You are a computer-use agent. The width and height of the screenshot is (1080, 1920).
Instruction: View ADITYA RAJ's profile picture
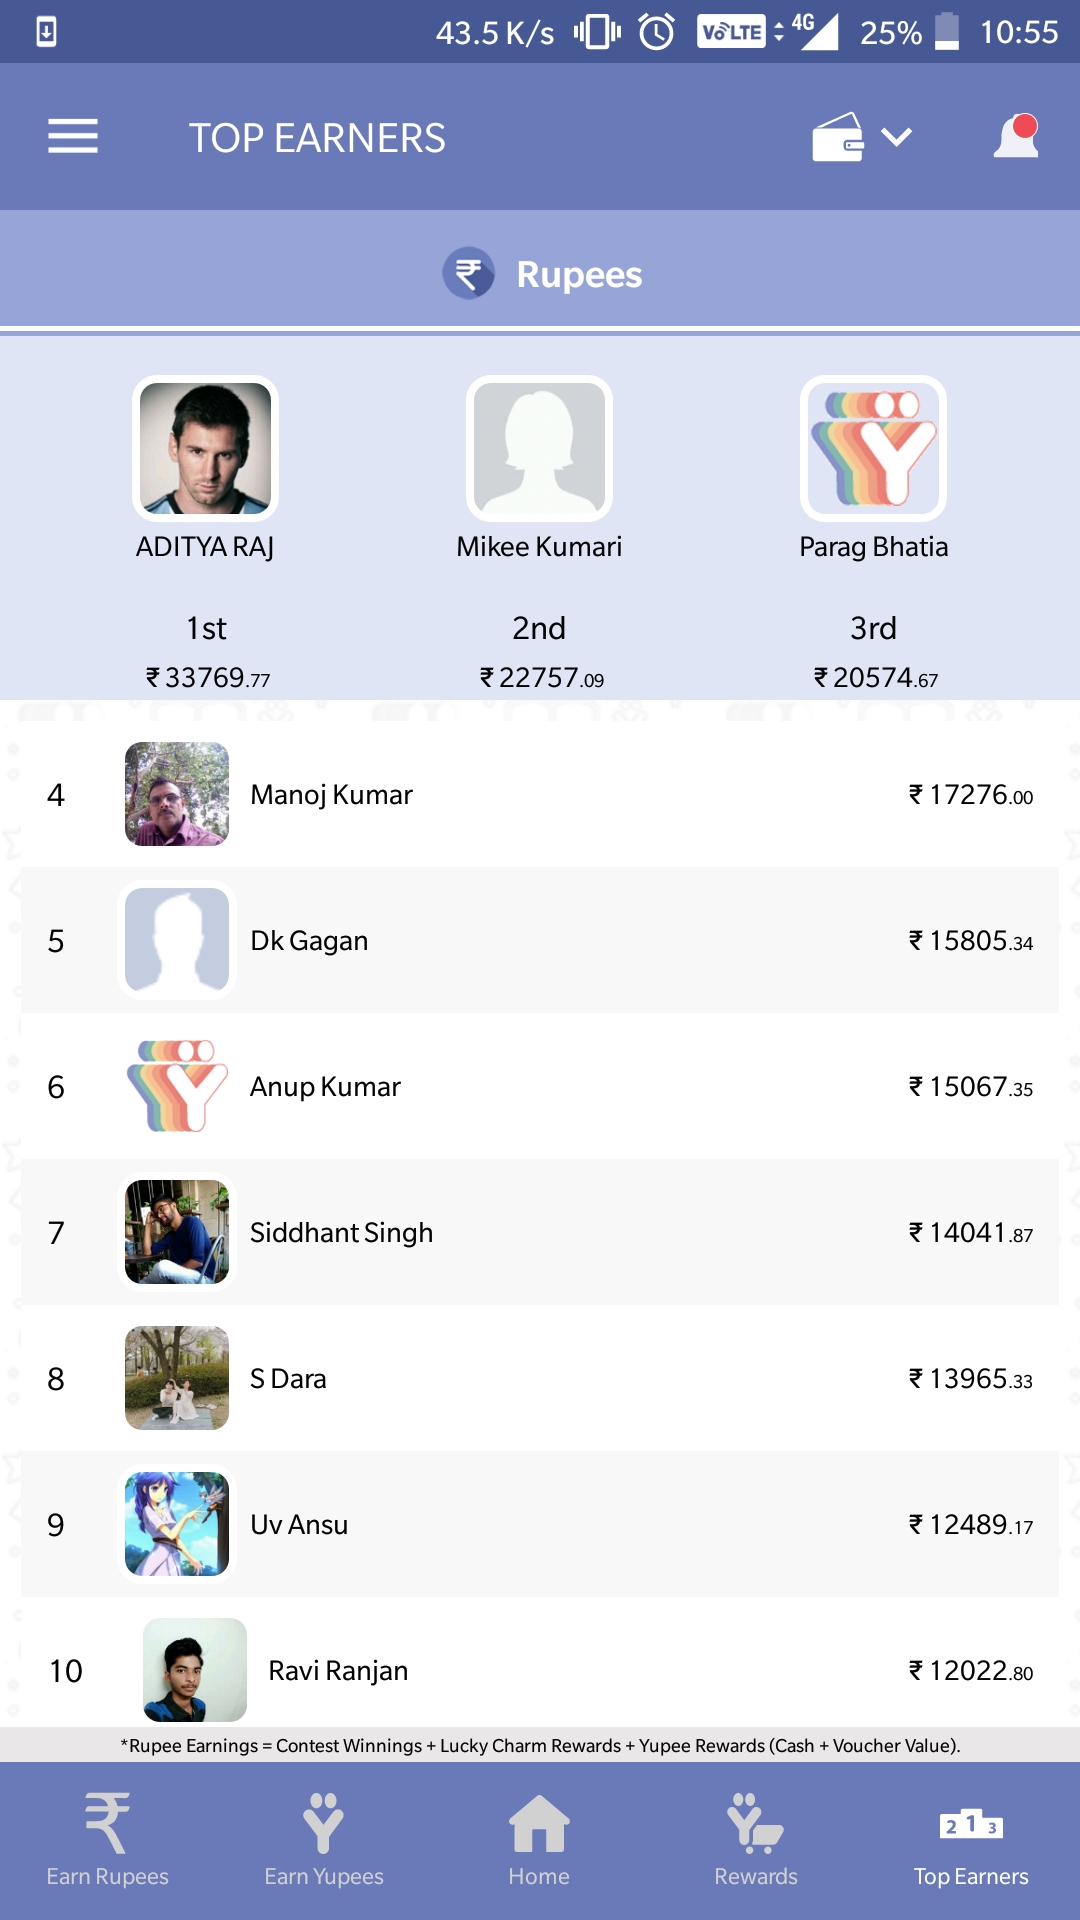click(x=205, y=448)
